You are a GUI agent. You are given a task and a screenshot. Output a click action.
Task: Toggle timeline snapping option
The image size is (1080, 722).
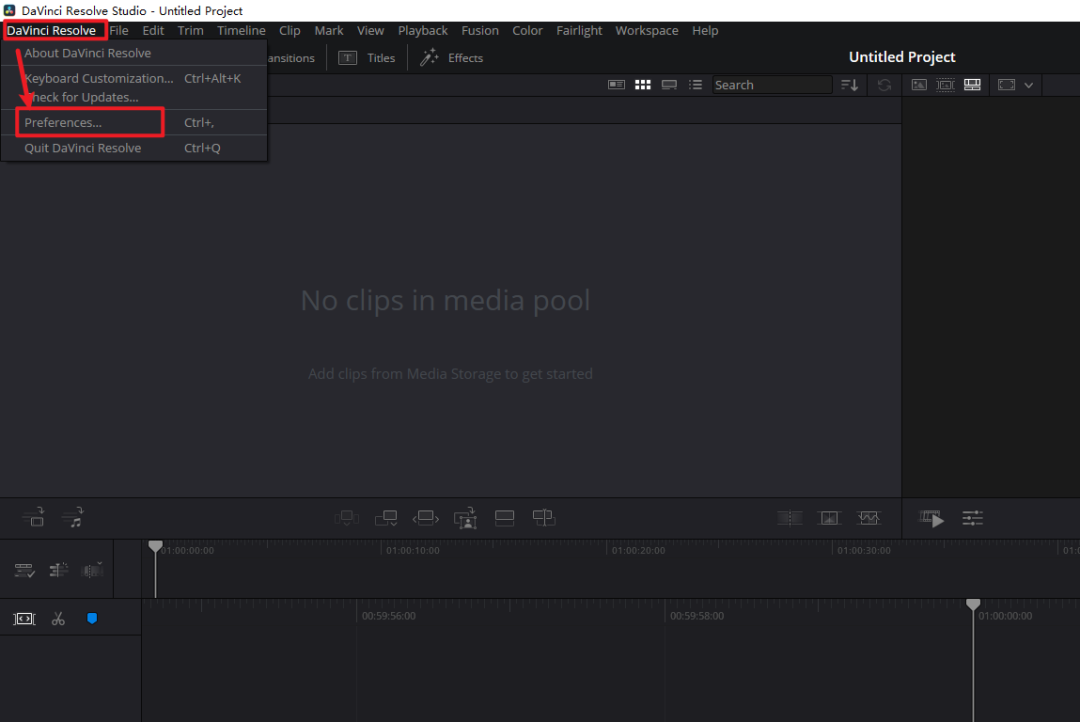(x=59, y=570)
